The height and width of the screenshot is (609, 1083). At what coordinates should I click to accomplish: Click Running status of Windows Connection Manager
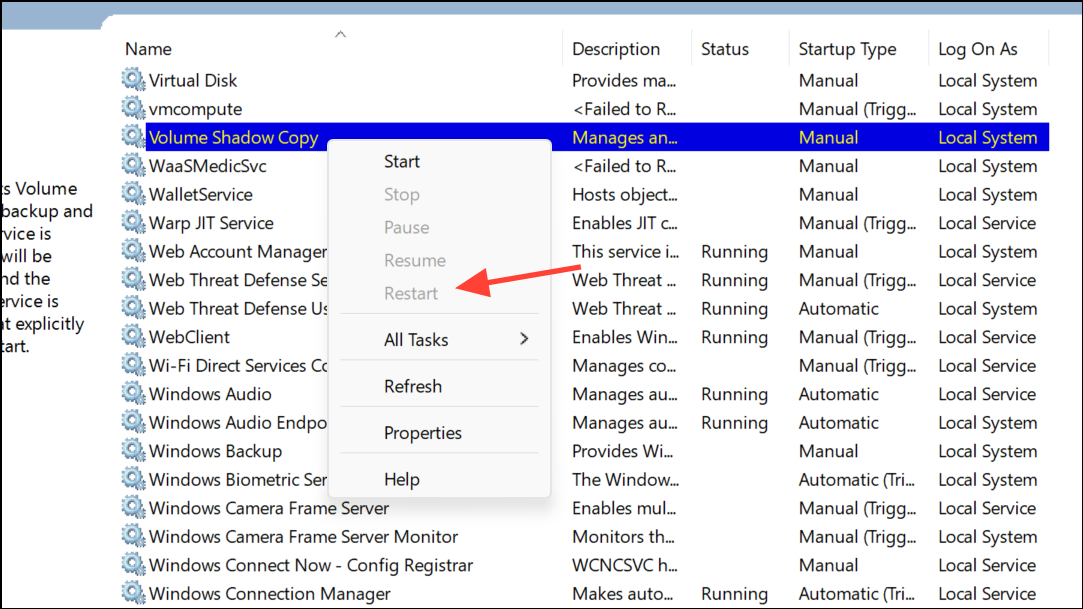(734, 594)
